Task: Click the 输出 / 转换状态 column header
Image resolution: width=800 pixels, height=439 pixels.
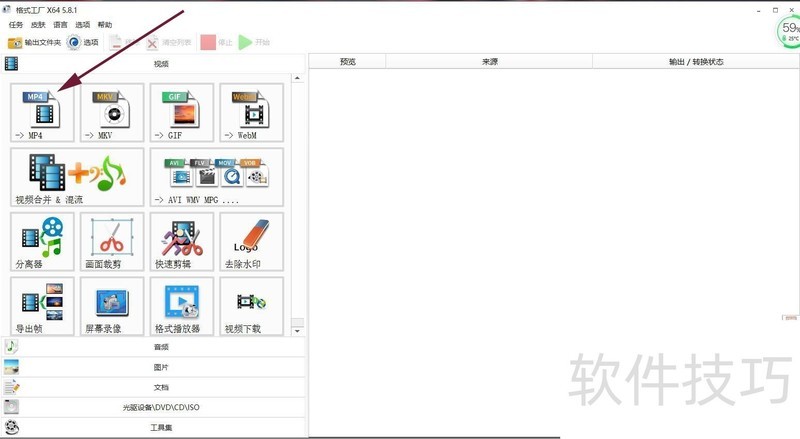Action: (696, 61)
